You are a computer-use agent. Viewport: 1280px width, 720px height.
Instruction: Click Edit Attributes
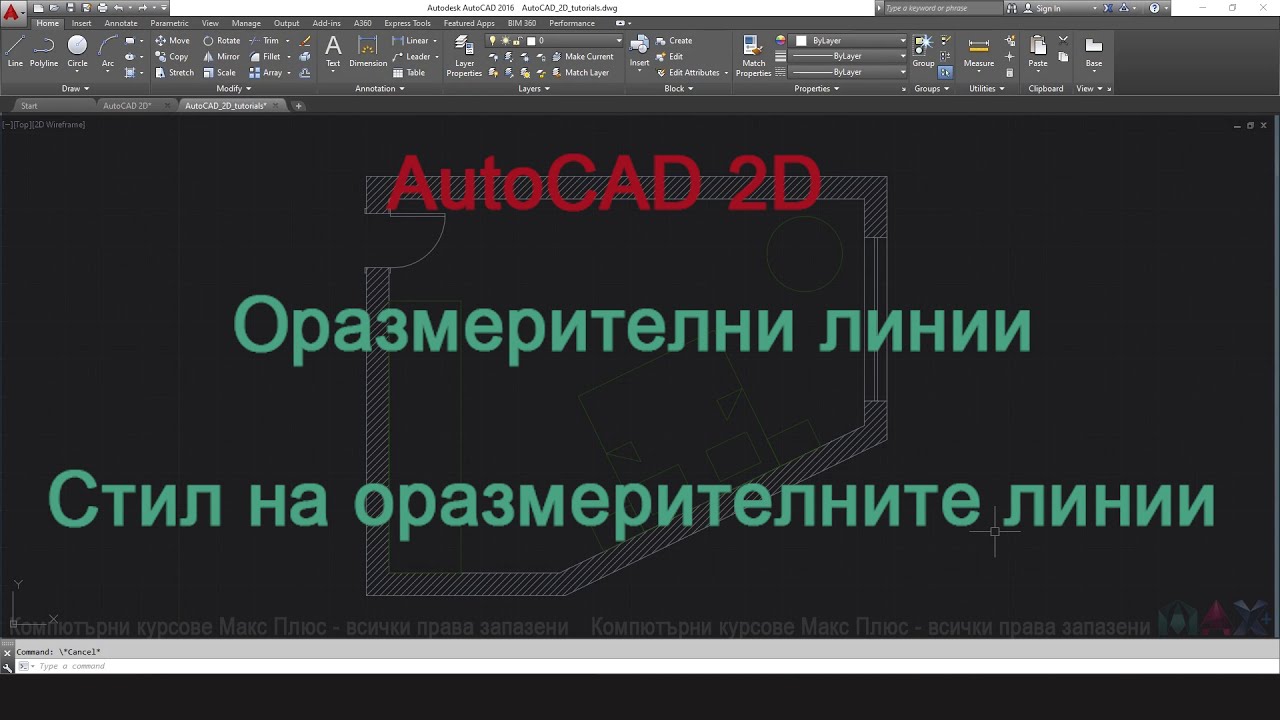[x=688, y=73]
